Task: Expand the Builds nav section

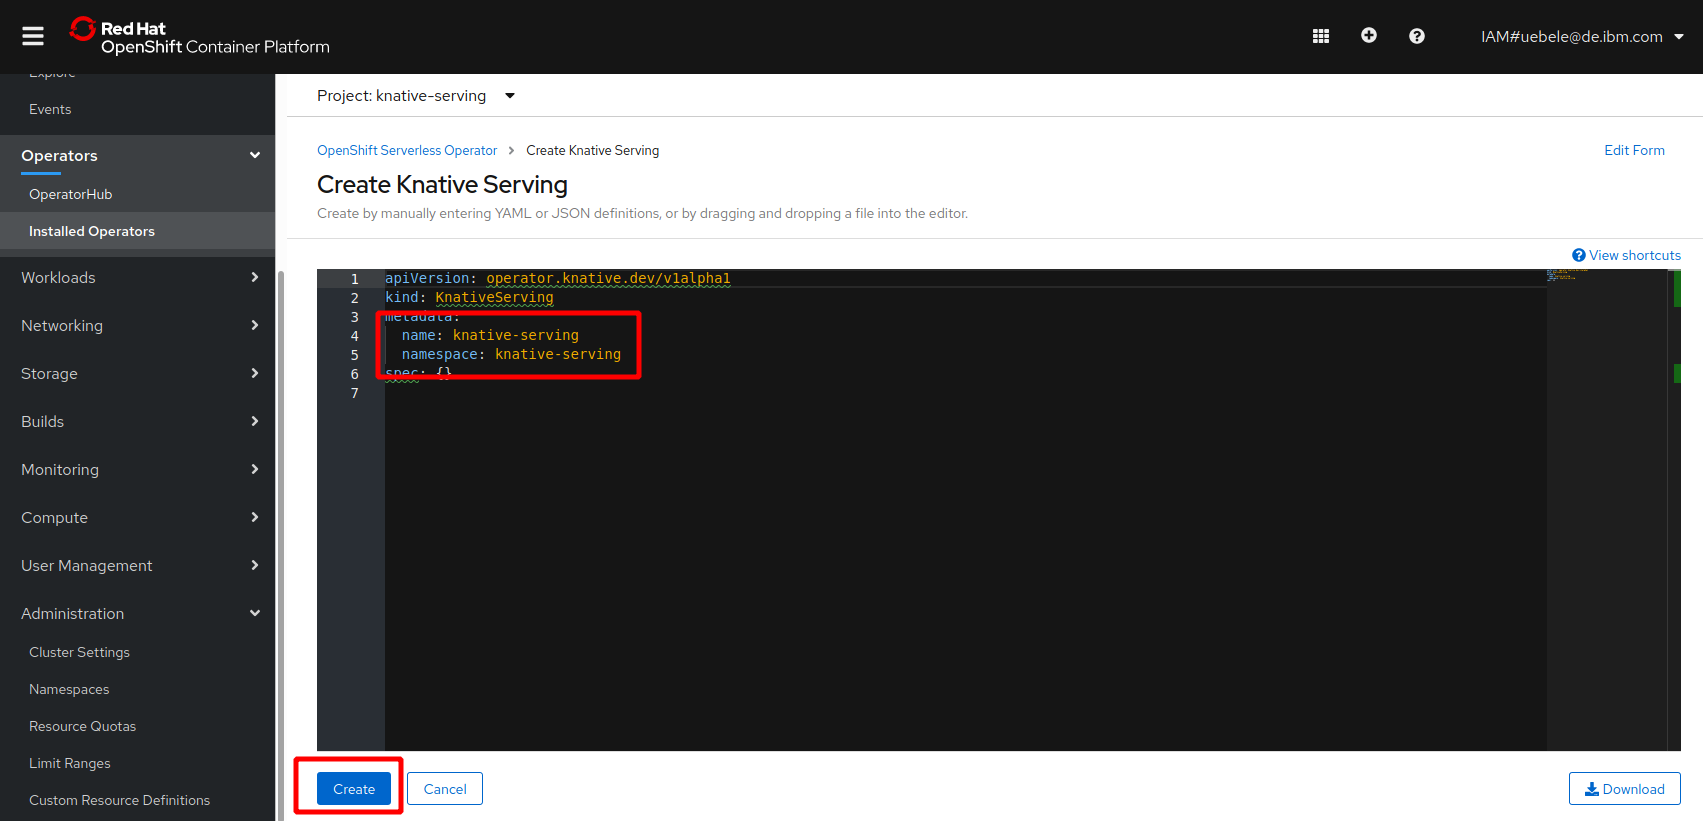Action: [x=138, y=422]
